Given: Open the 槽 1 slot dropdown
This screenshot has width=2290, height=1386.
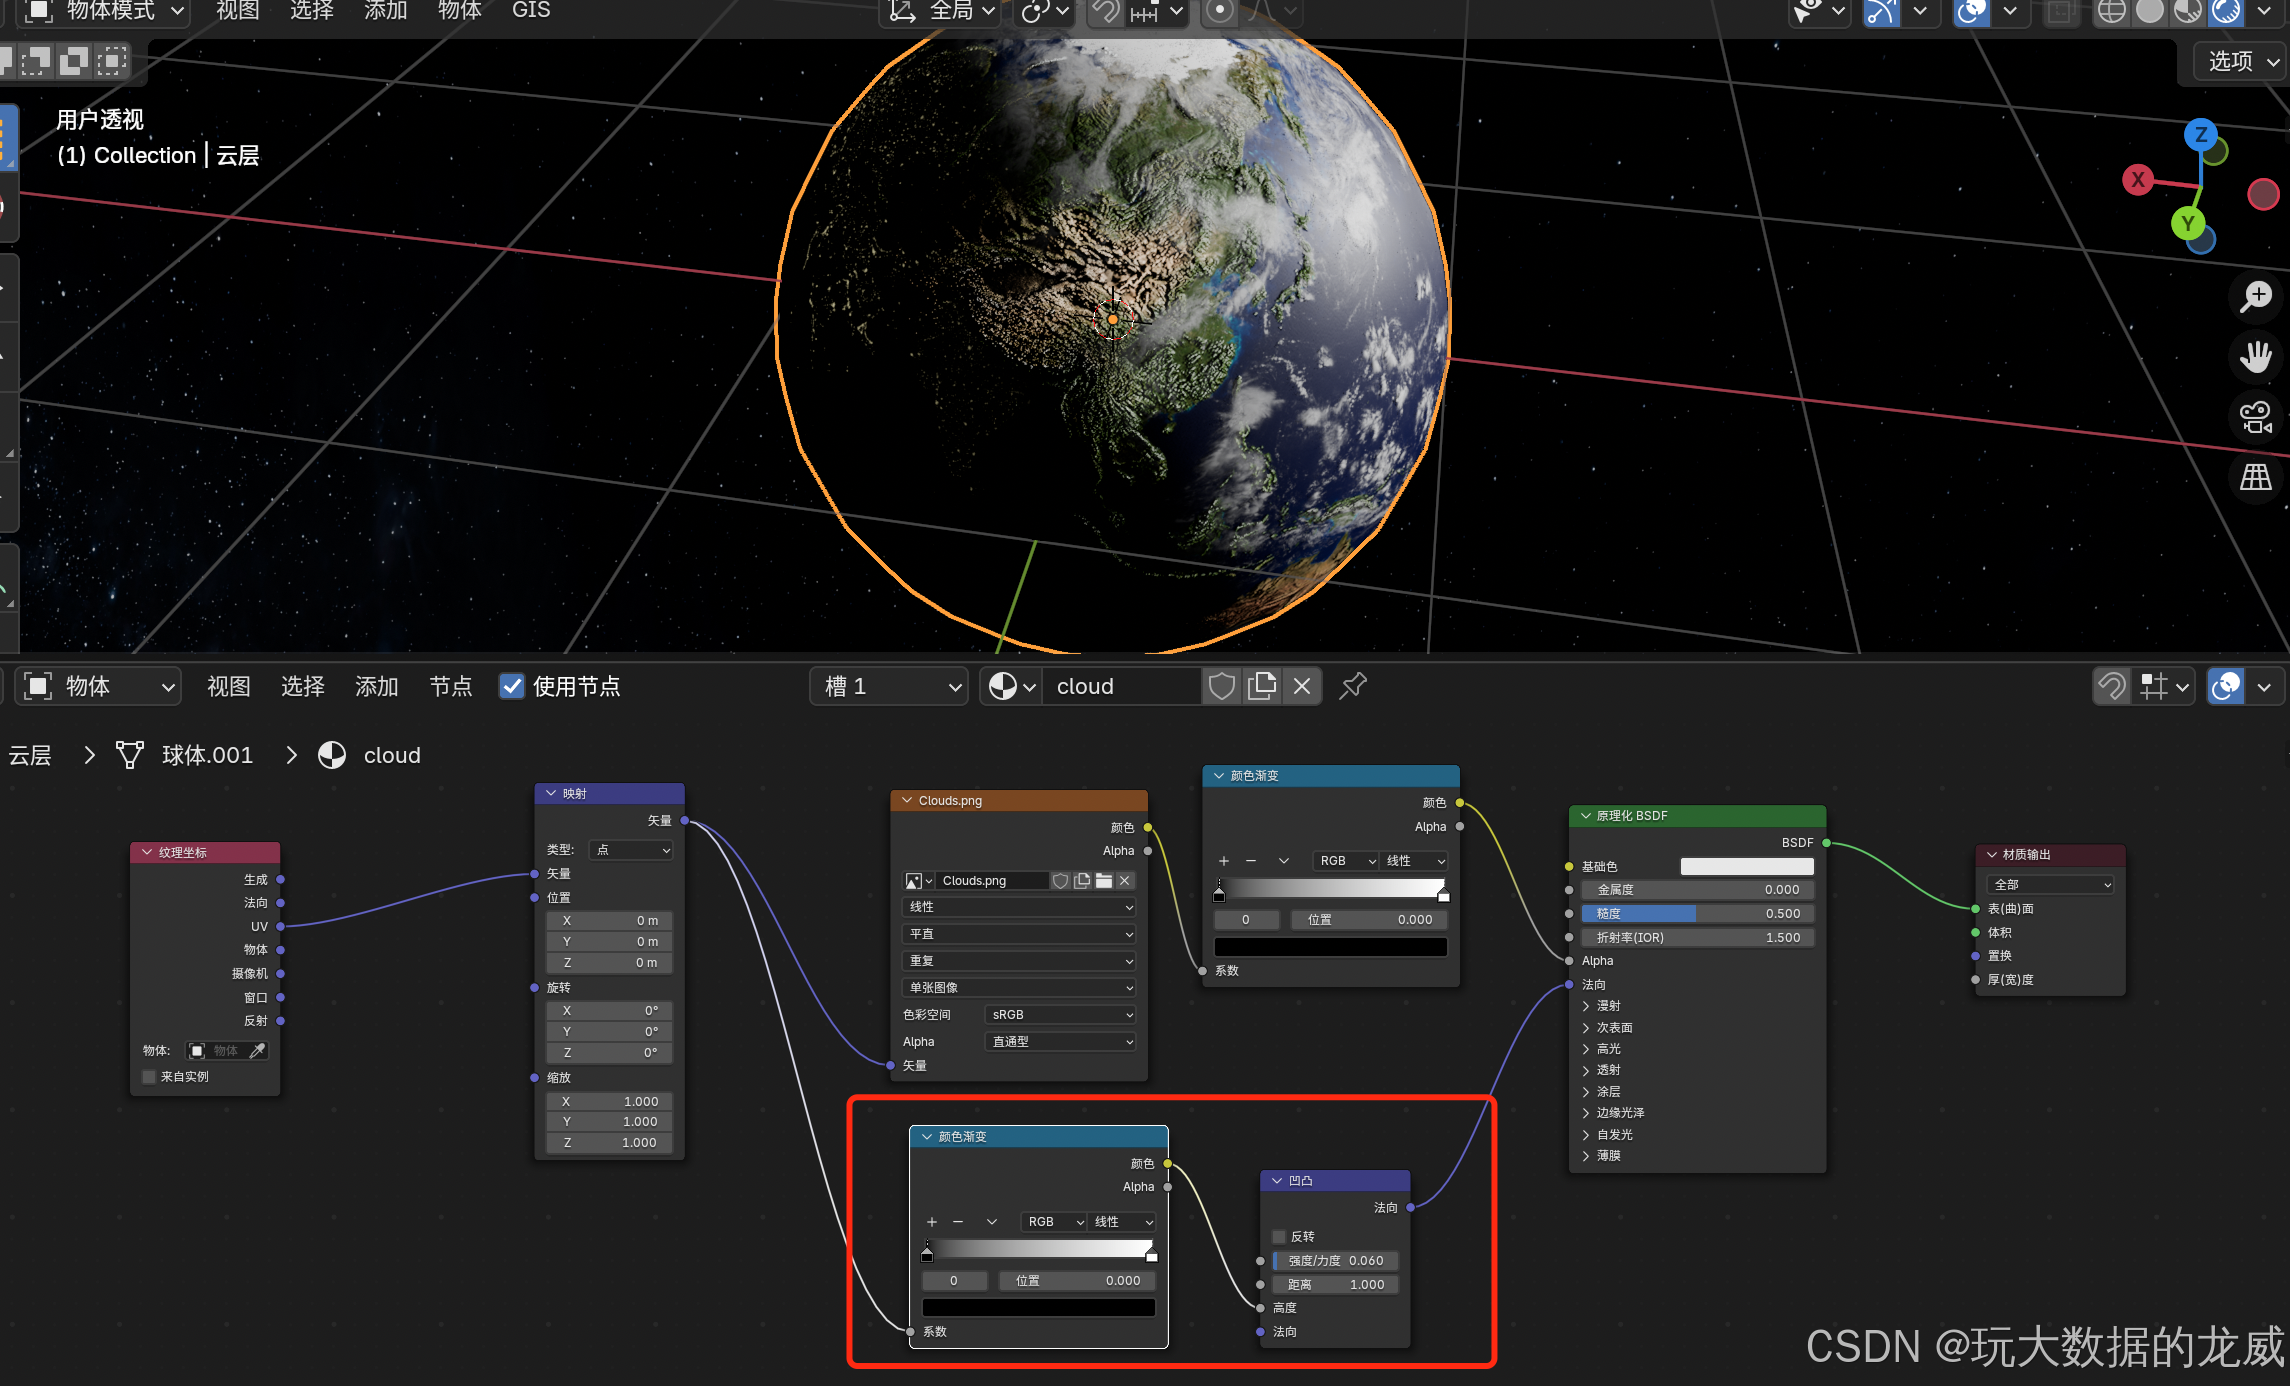Looking at the screenshot, I should pyautogui.click(x=889, y=686).
